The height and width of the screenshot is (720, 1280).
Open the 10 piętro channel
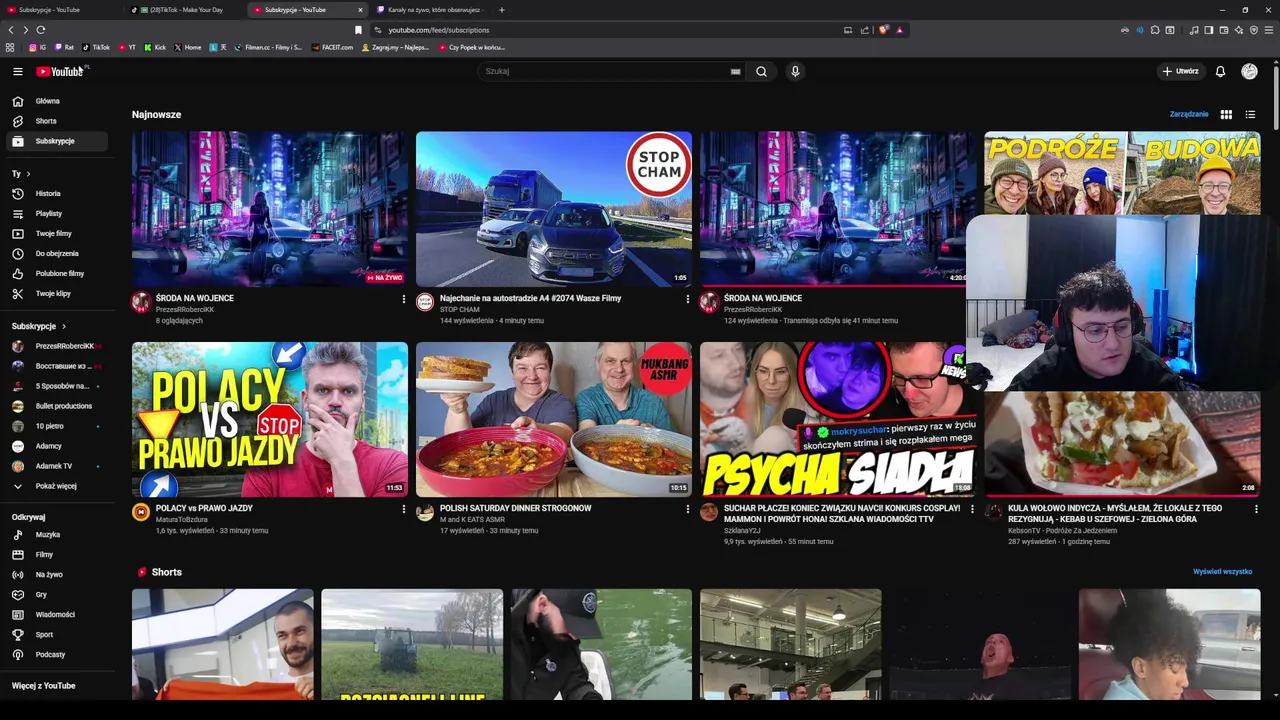[x=55, y=426]
